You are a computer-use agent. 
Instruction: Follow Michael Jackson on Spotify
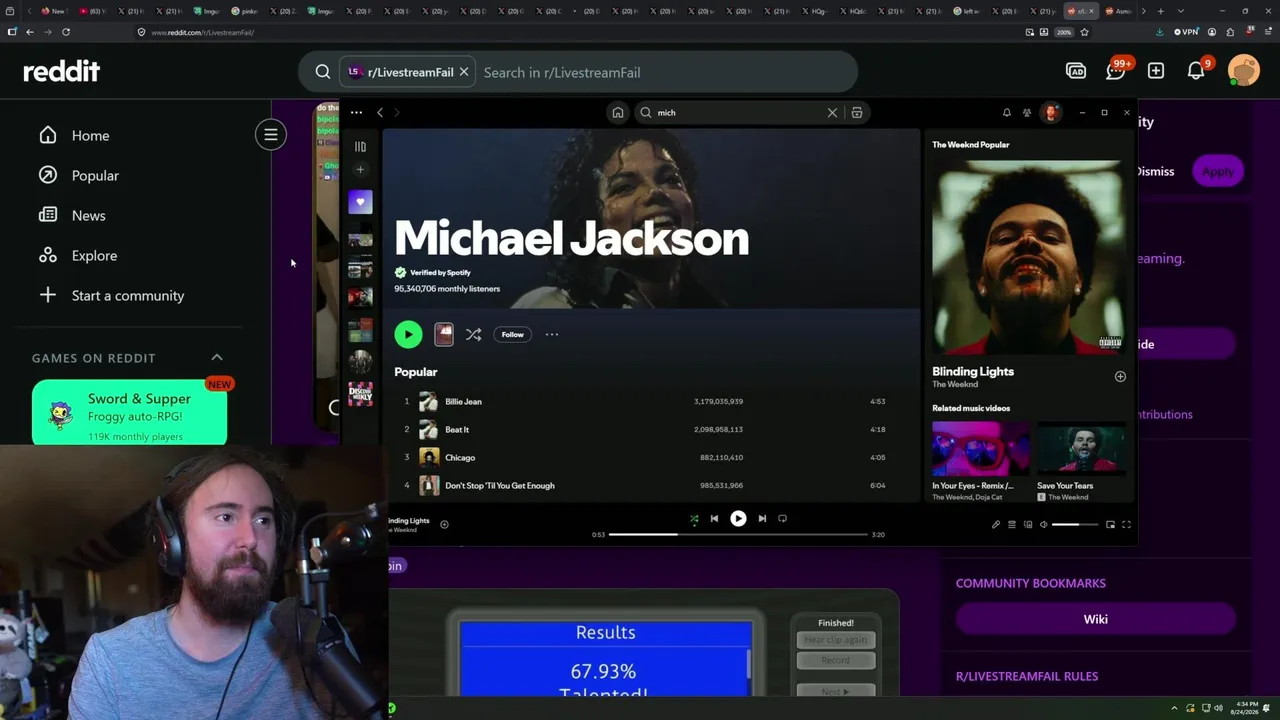point(512,334)
